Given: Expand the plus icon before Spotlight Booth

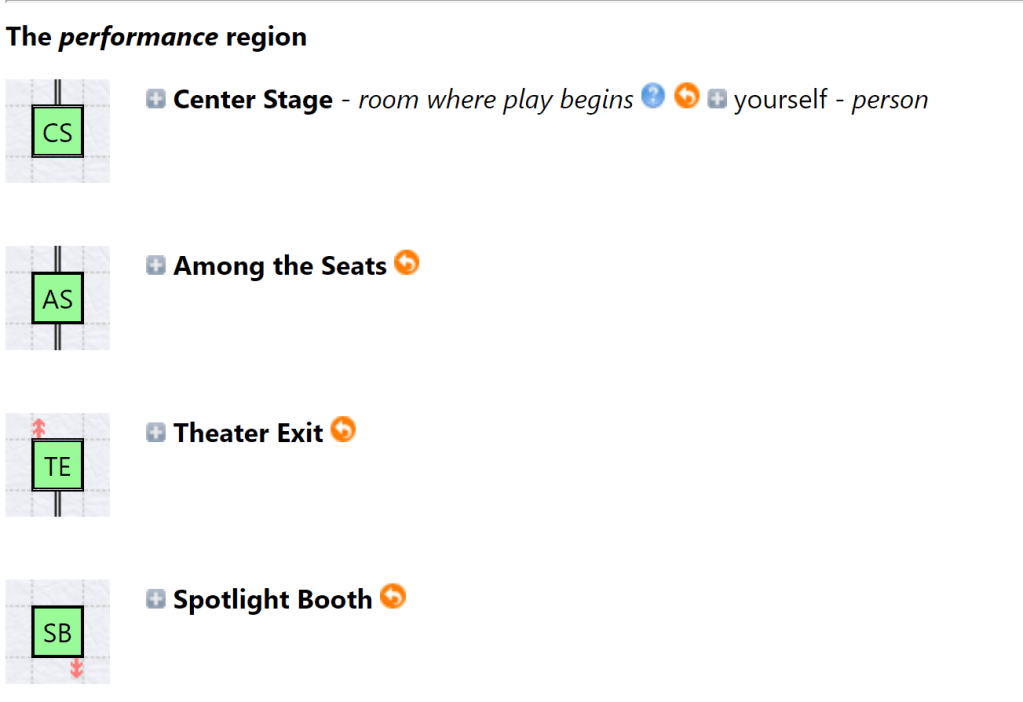Looking at the screenshot, I should coord(155,598).
